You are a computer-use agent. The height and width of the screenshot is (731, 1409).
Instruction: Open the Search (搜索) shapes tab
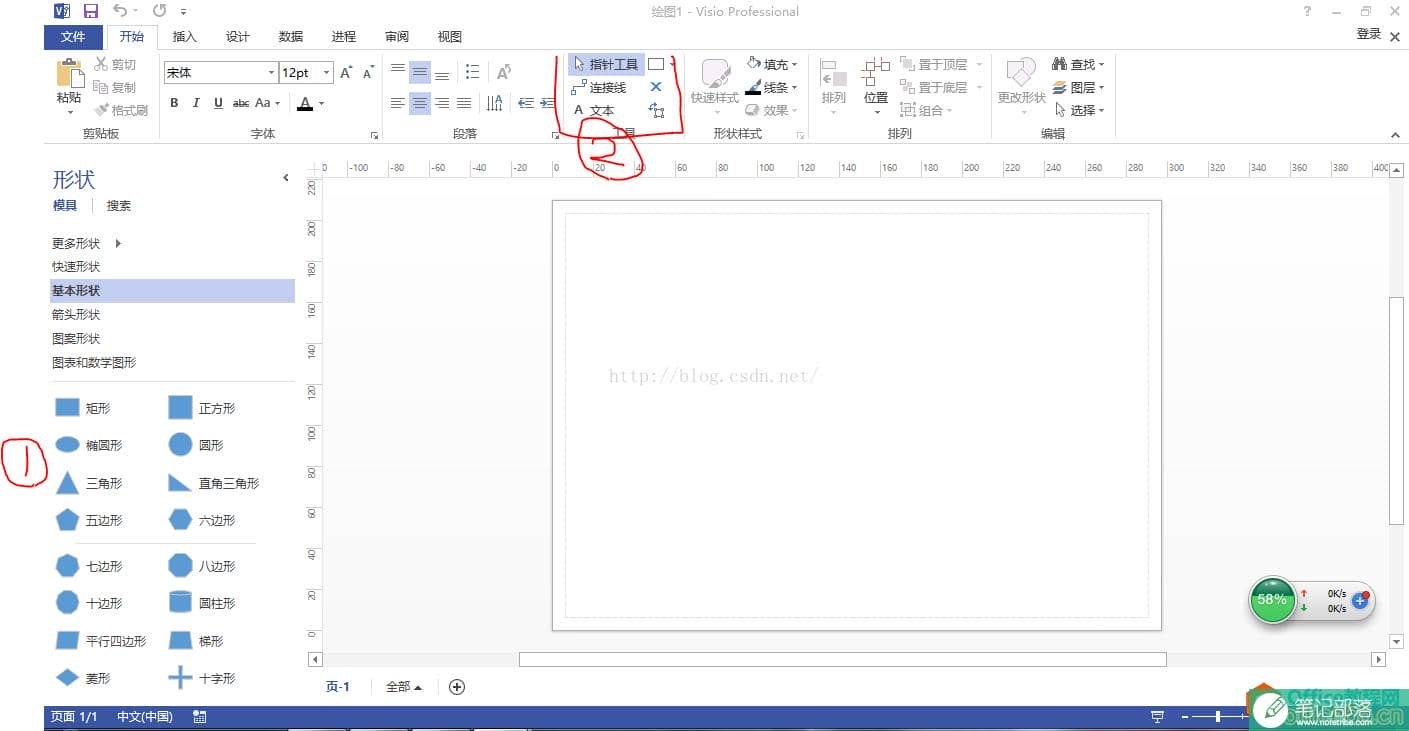pos(119,206)
